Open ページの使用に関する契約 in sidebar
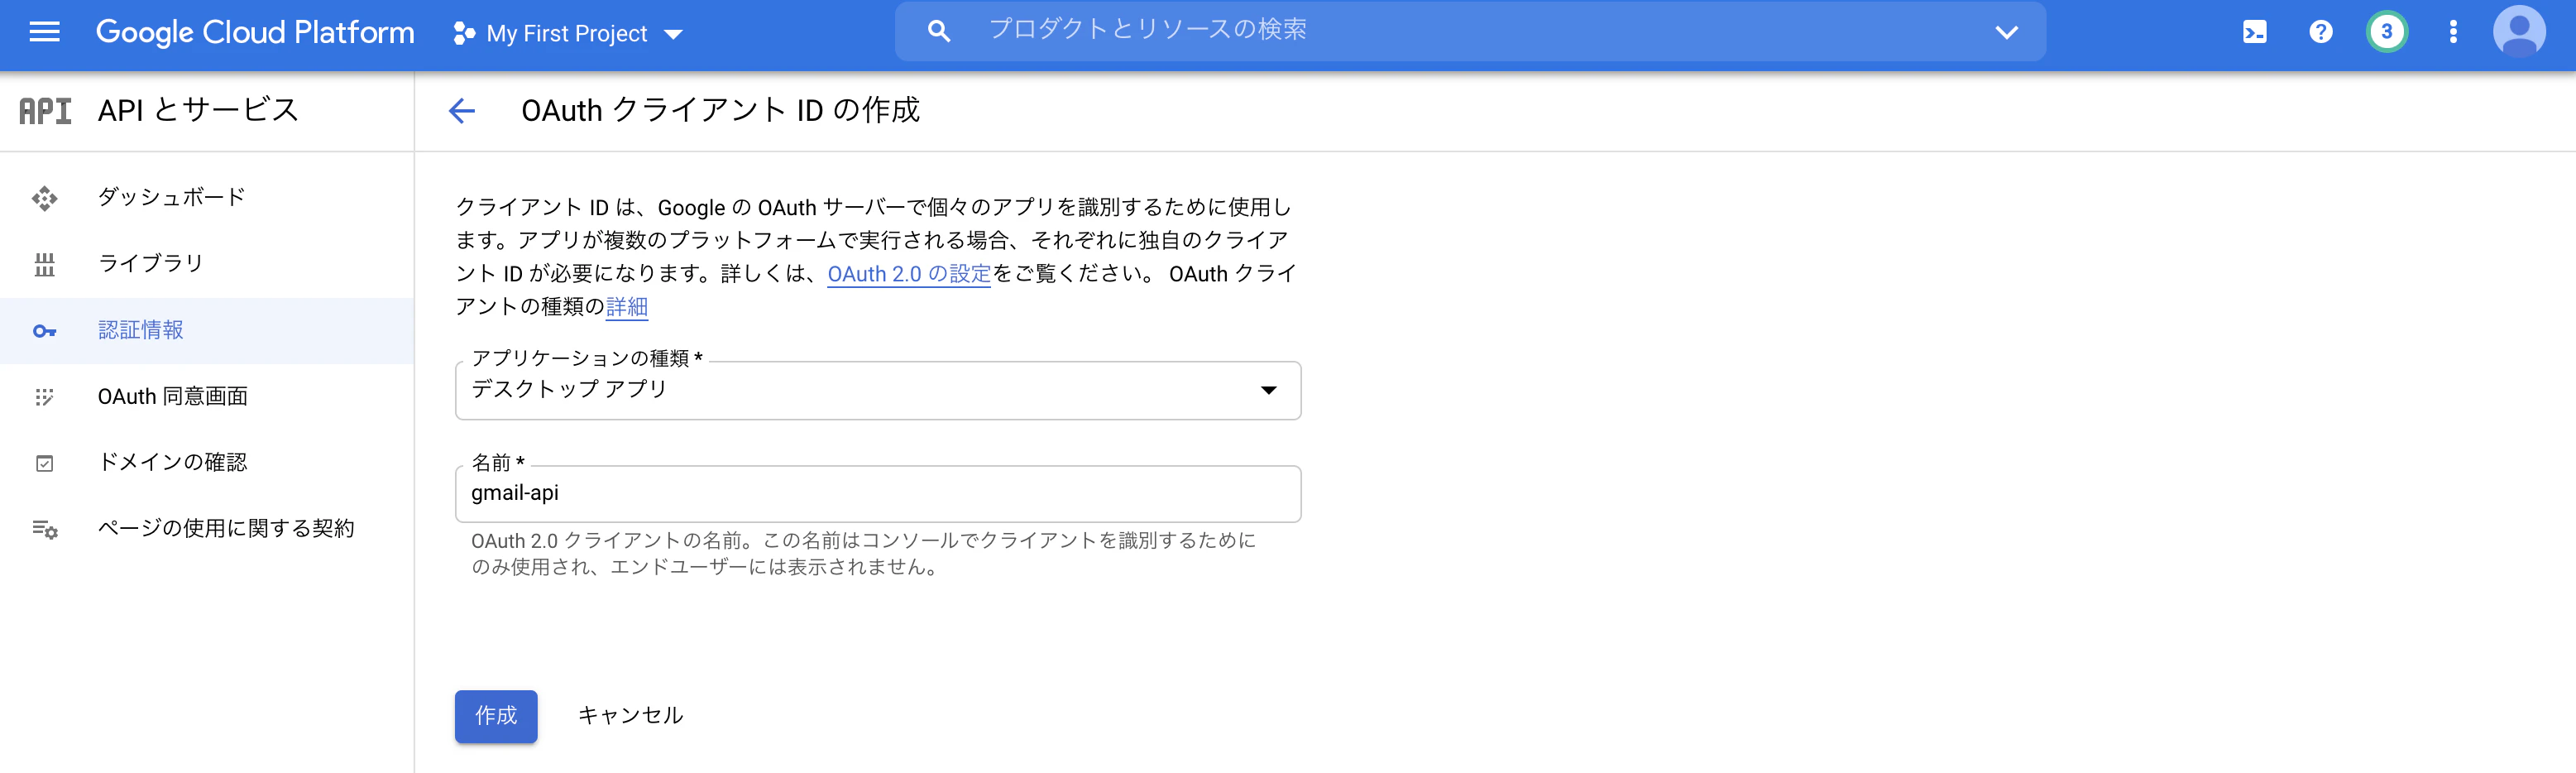The width and height of the screenshot is (2576, 773). (207, 528)
